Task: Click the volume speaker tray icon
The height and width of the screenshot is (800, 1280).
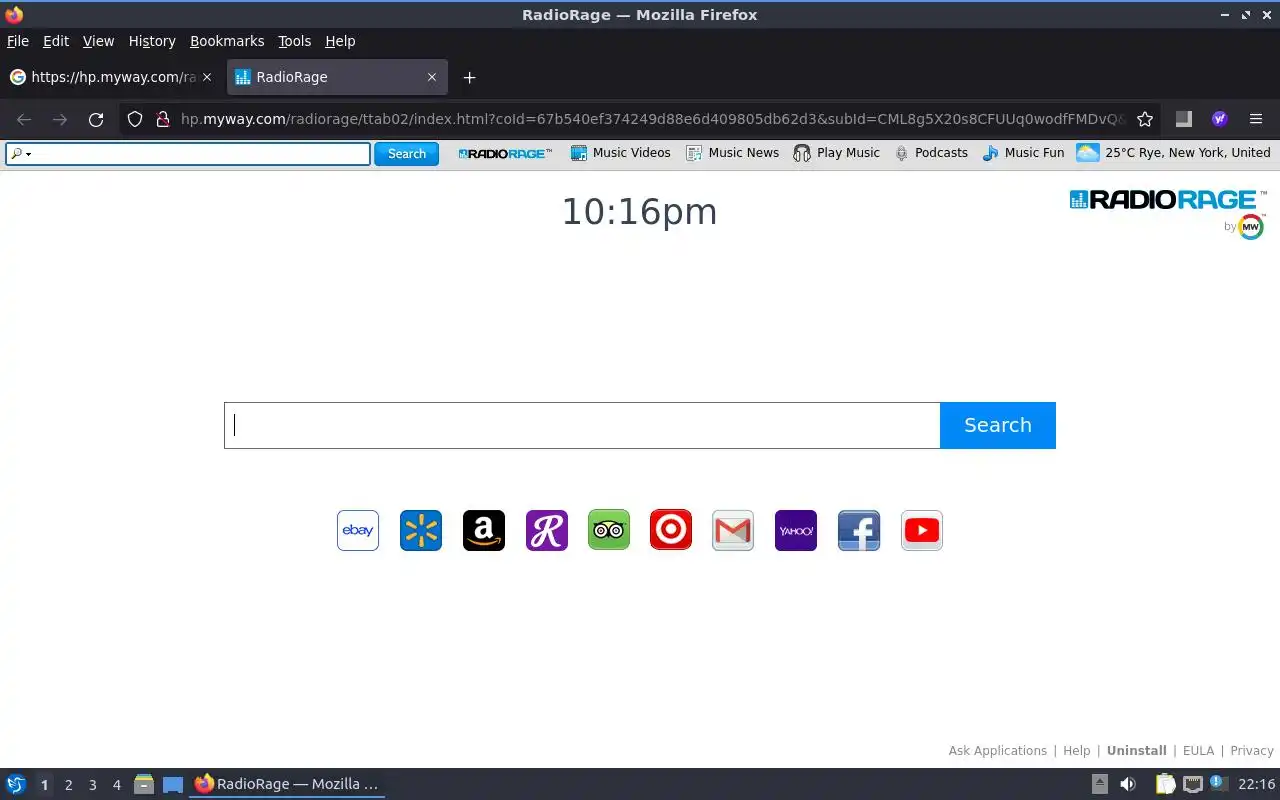Action: (1128, 784)
